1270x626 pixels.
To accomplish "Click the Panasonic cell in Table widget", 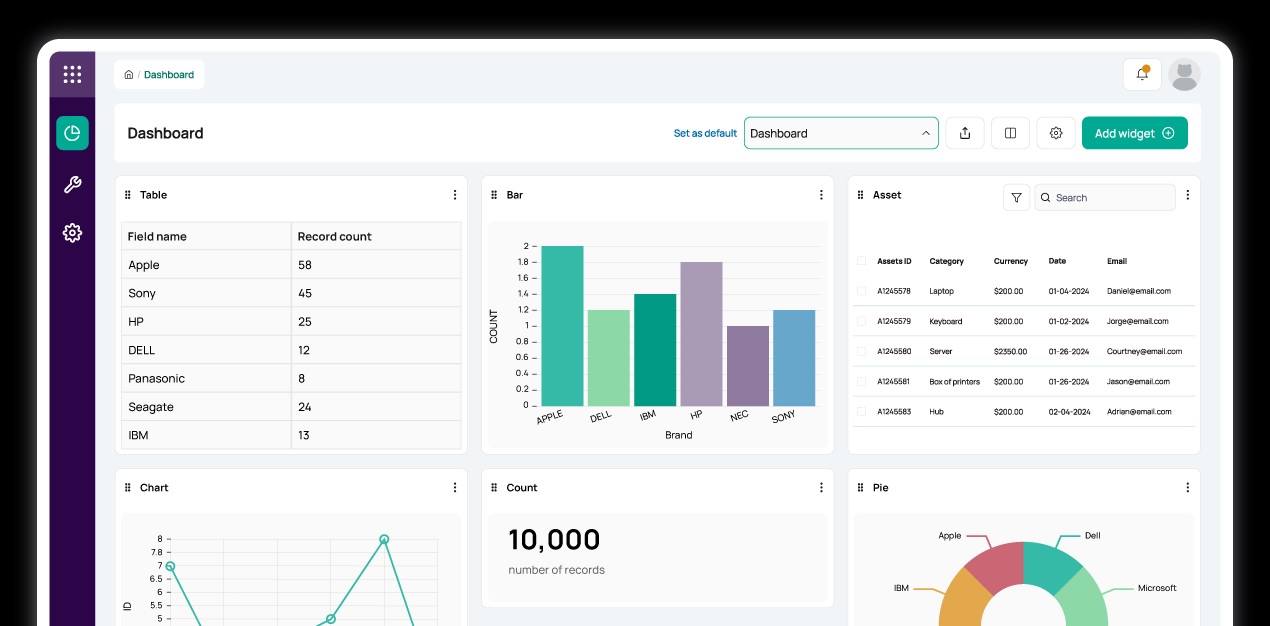I will 206,378.
